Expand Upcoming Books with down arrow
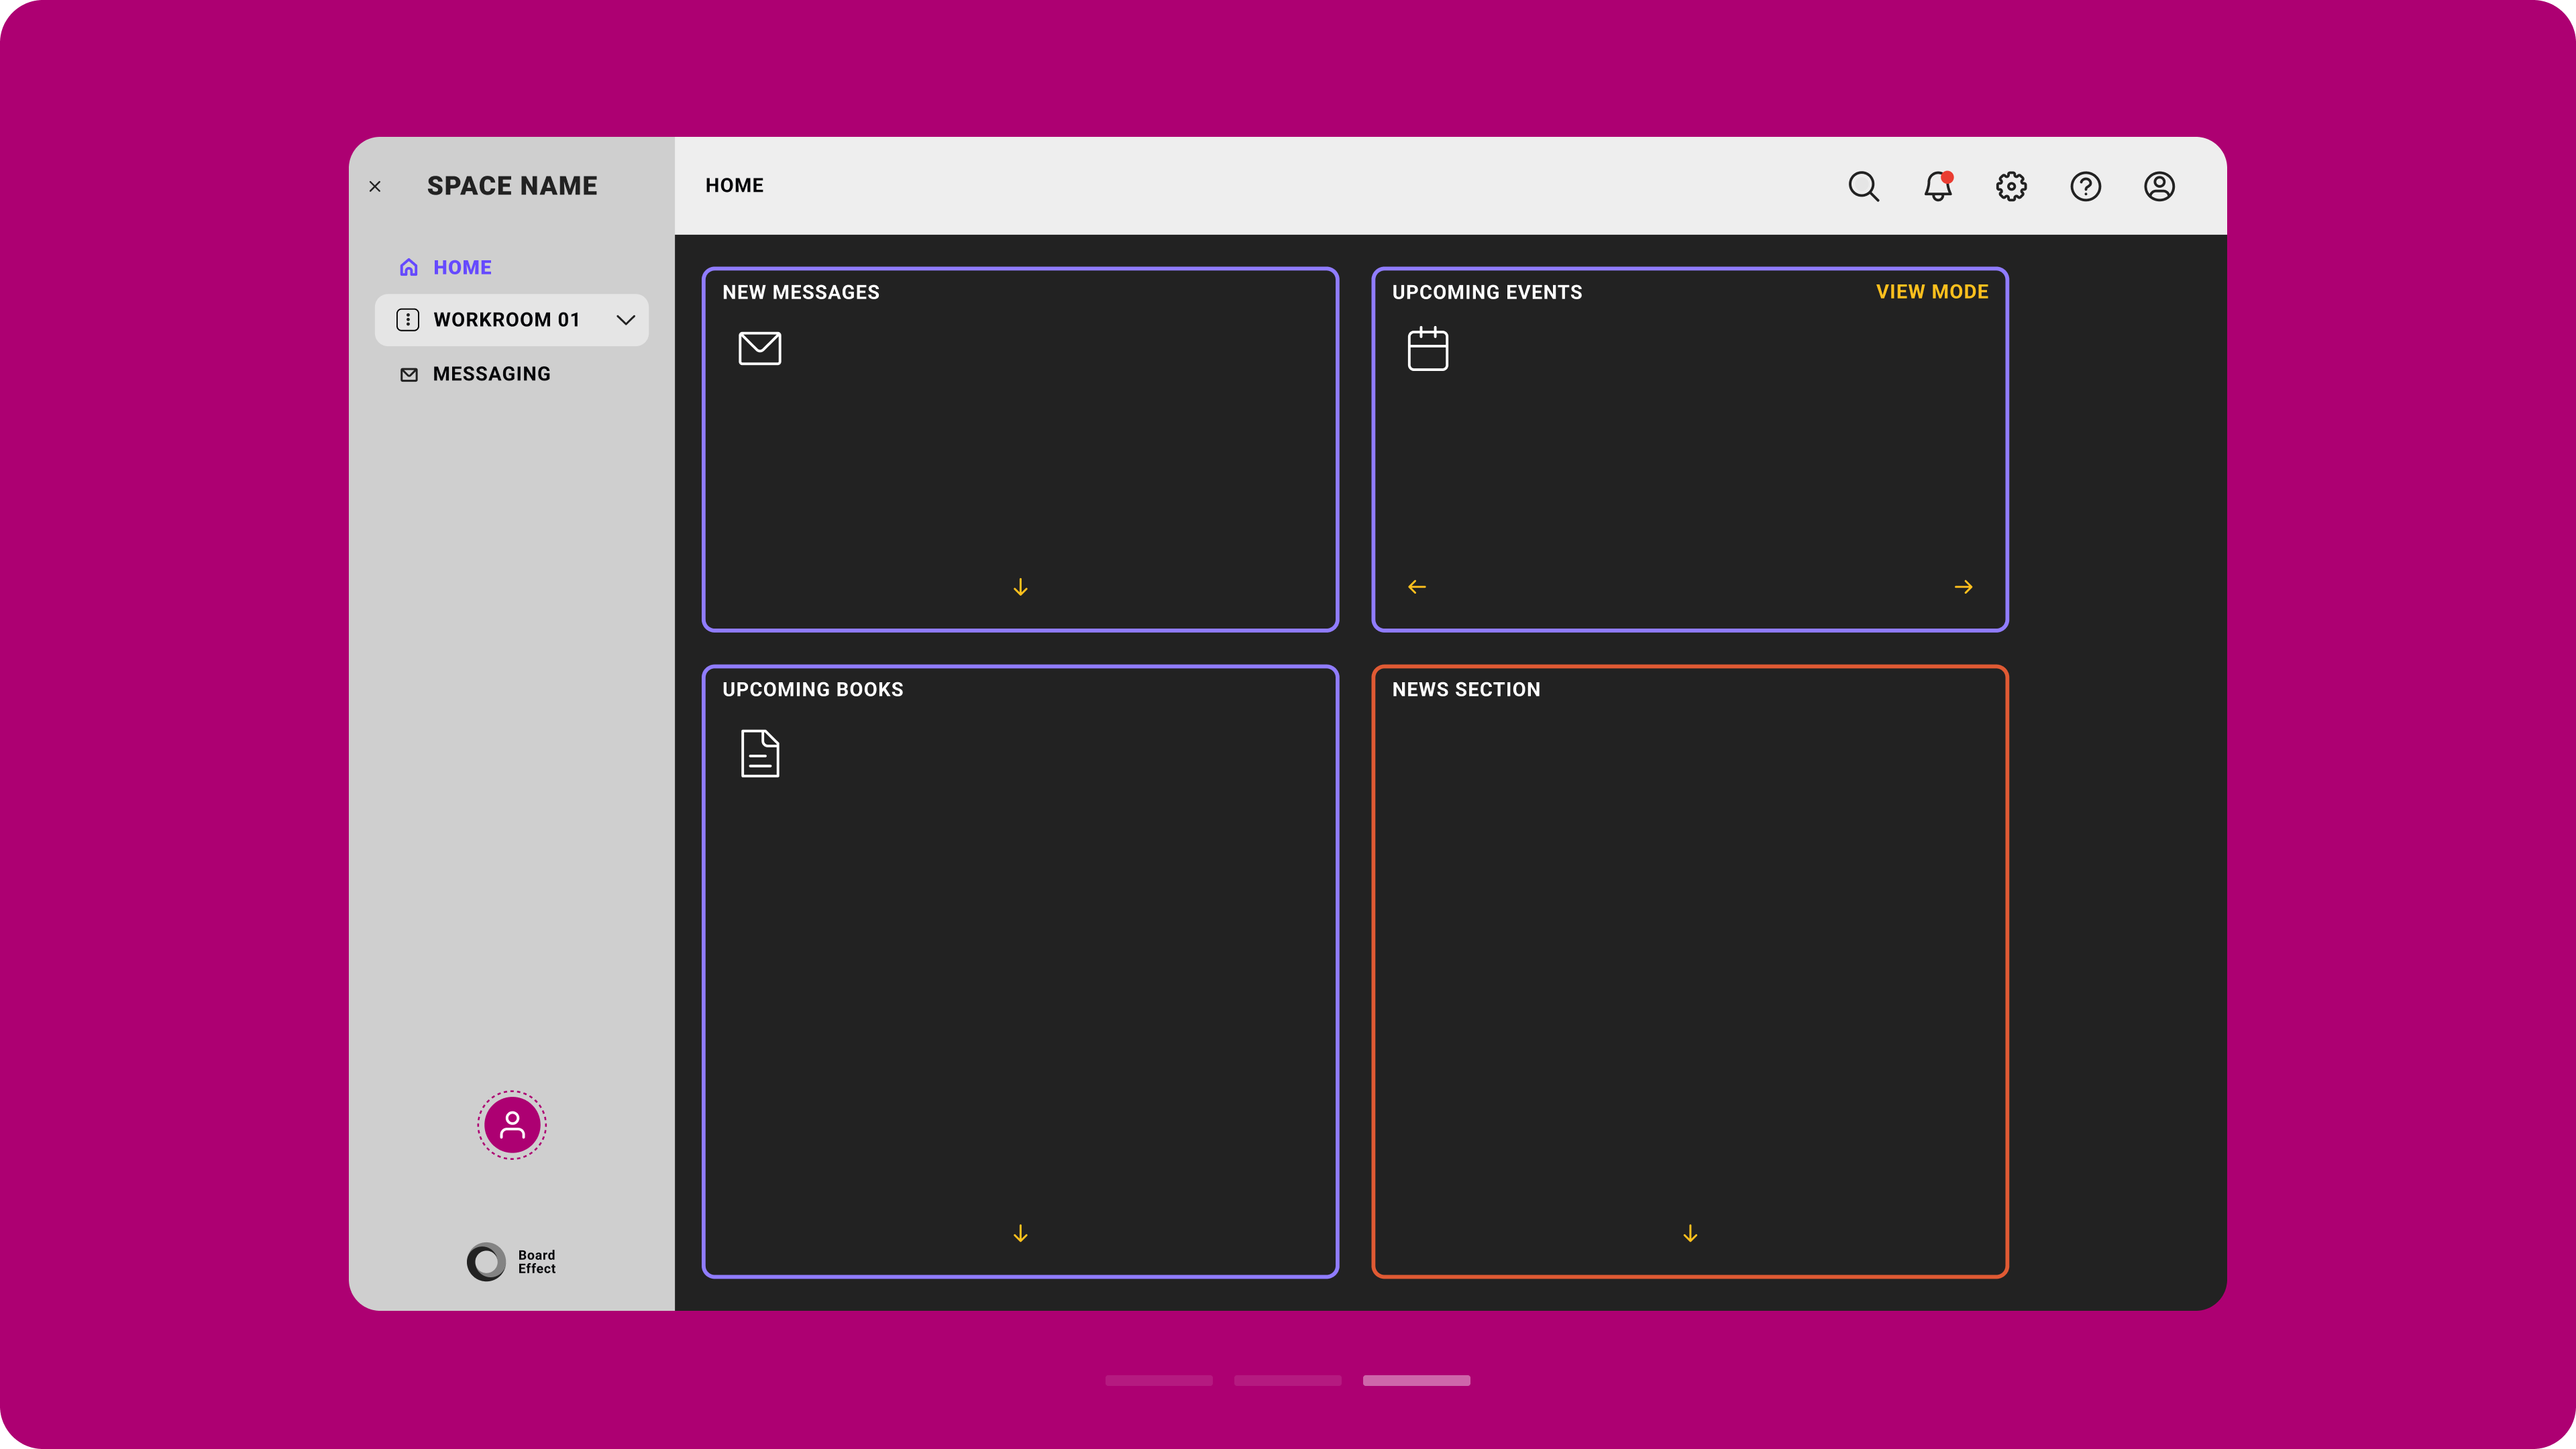2576x1449 pixels. [x=1020, y=1234]
